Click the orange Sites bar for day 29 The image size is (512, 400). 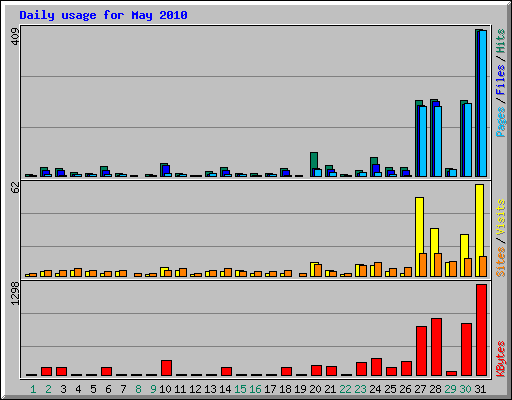453,269
